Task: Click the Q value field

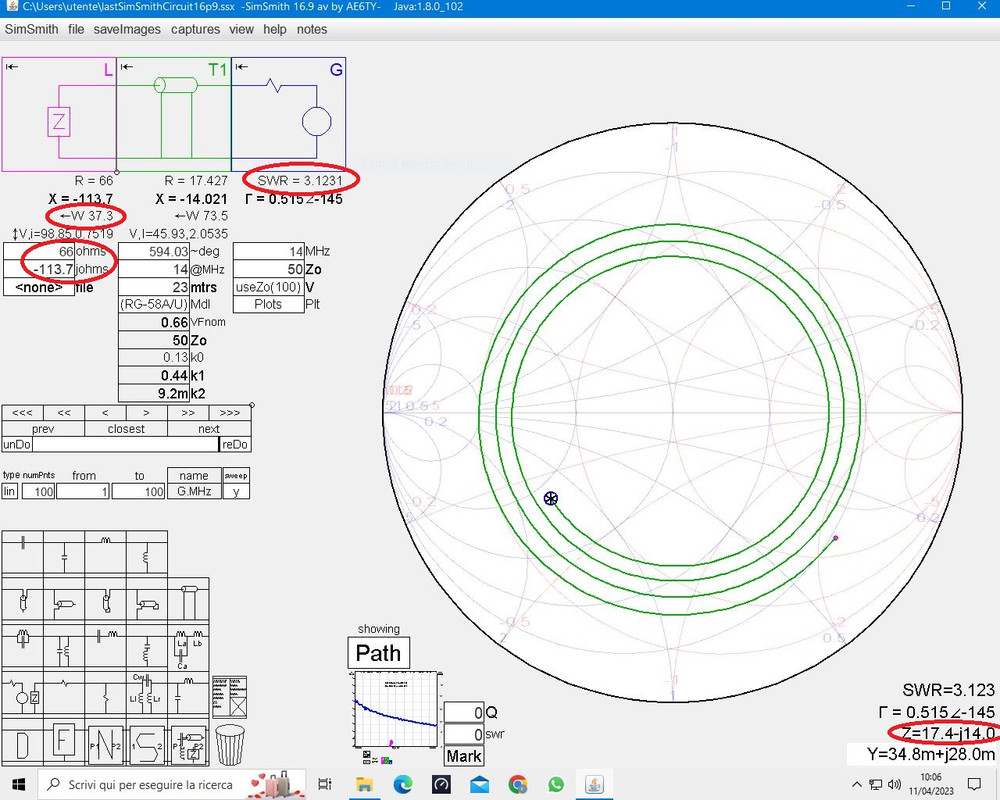Action: (464, 713)
